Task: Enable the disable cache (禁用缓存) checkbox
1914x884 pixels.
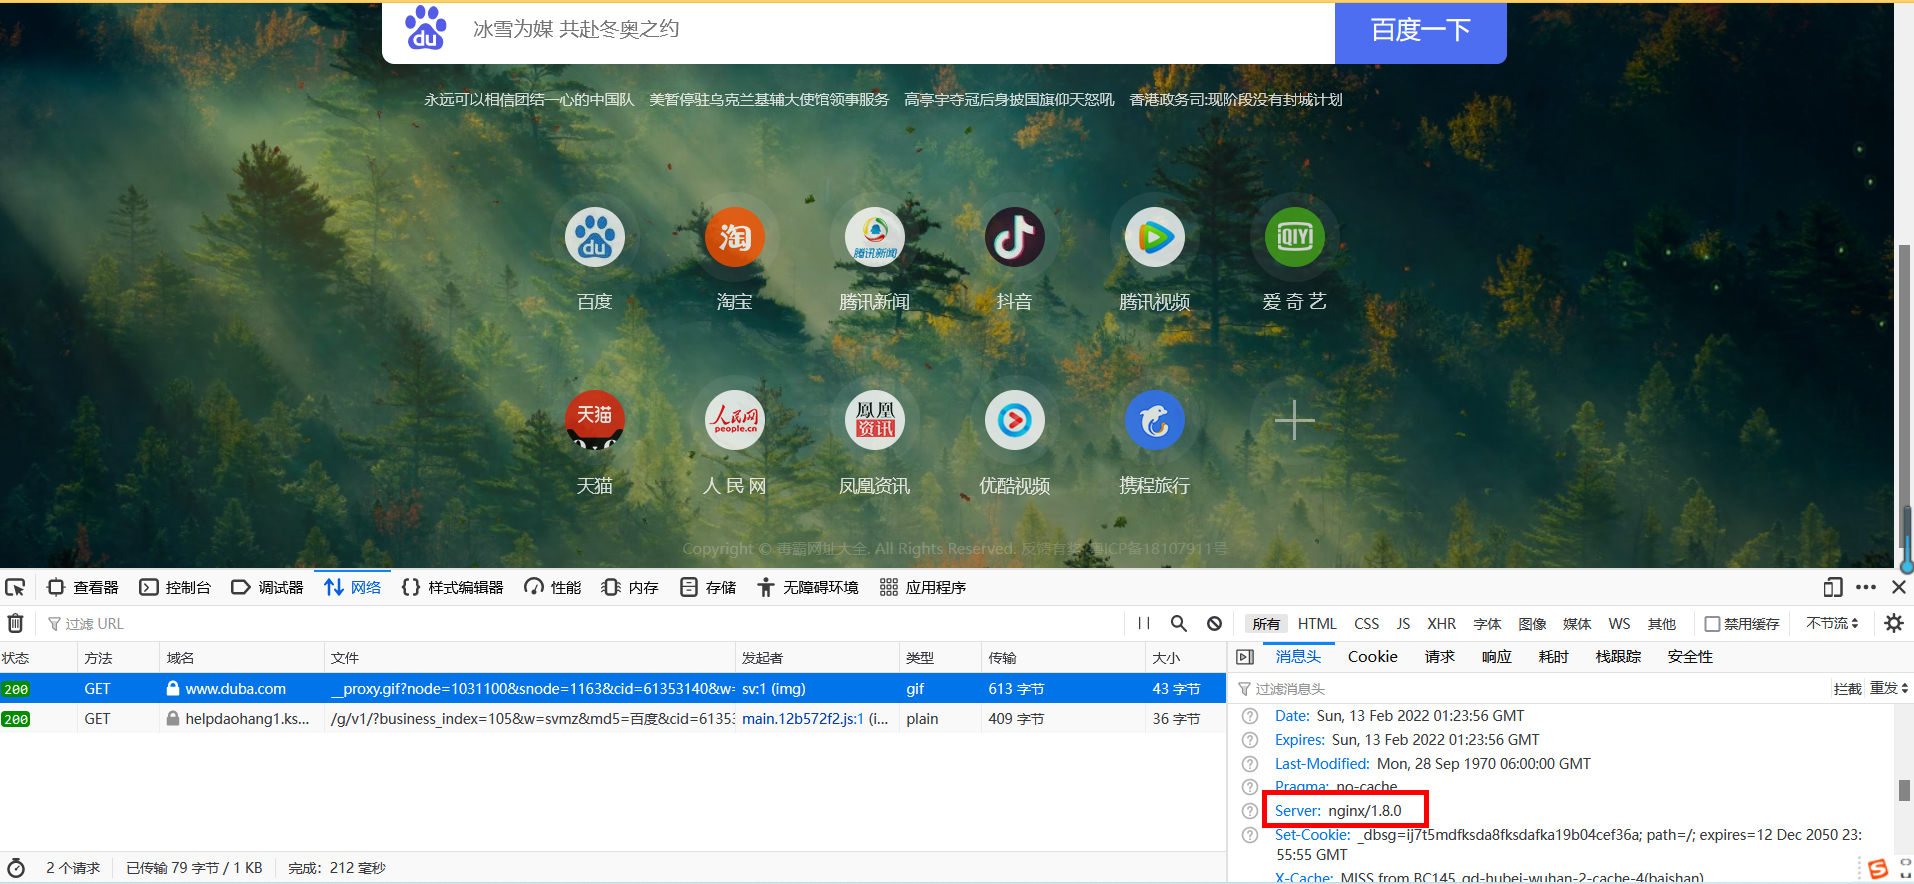Action: pos(1712,624)
